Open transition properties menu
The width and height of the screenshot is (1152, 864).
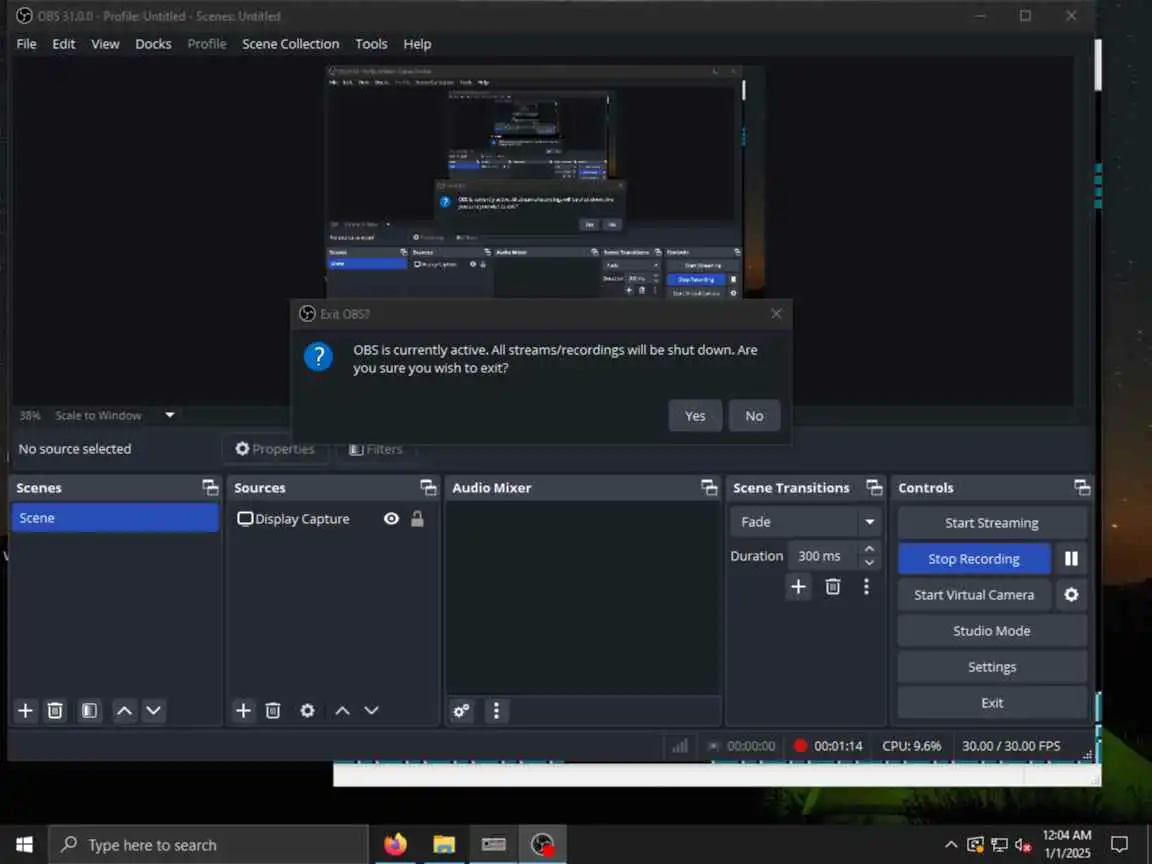click(x=866, y=586)
